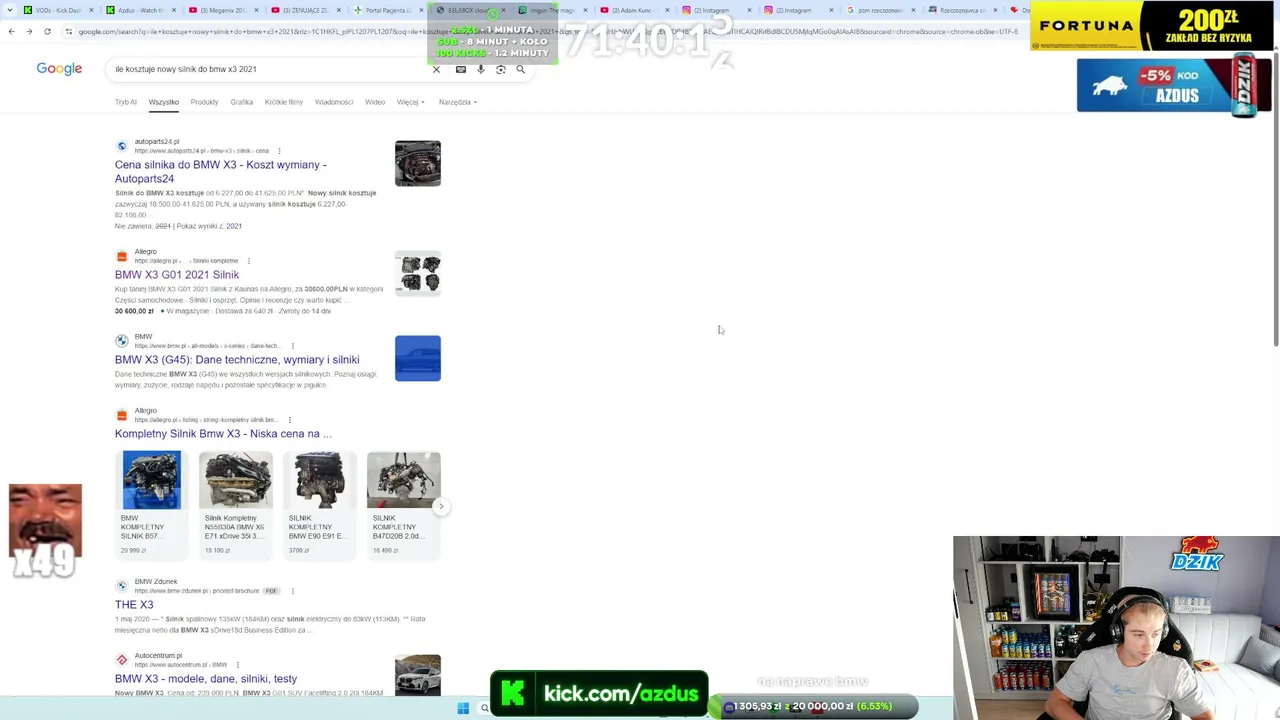Open the 'BMW KOMPLETNY SILNIK B57' product card

click(151, 504)
